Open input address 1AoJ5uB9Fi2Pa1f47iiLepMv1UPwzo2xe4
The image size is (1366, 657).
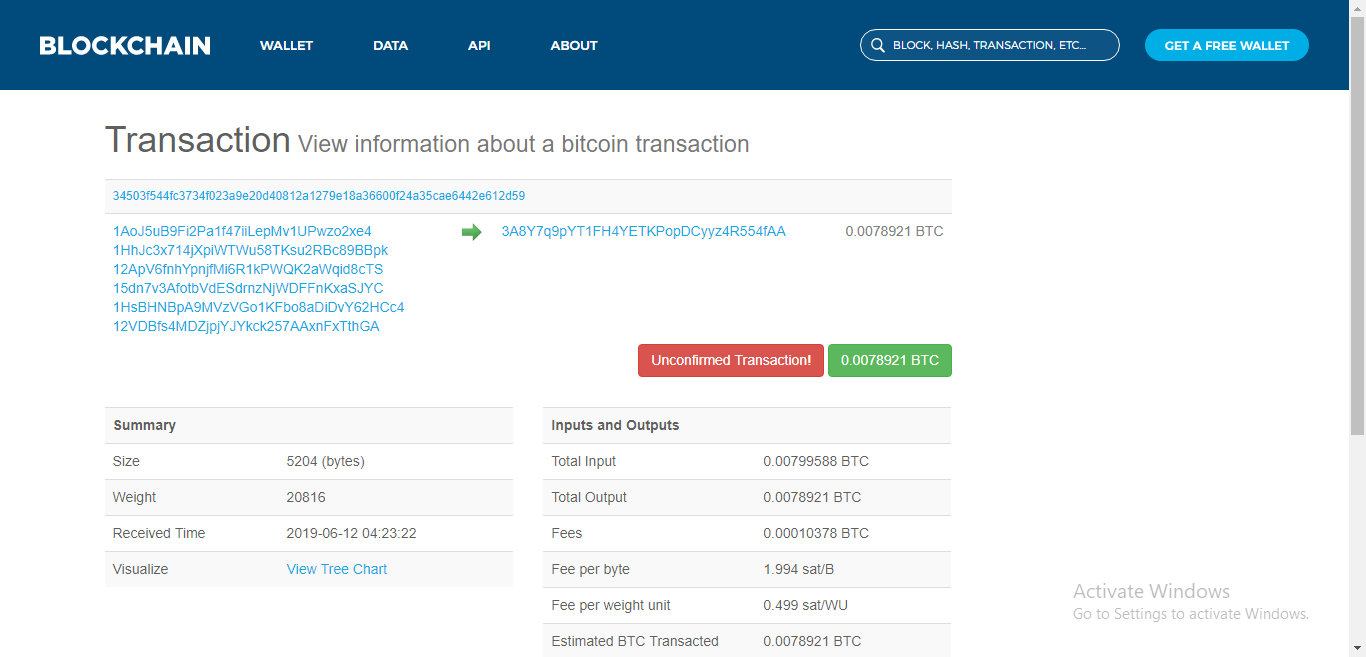pos(242,231)
